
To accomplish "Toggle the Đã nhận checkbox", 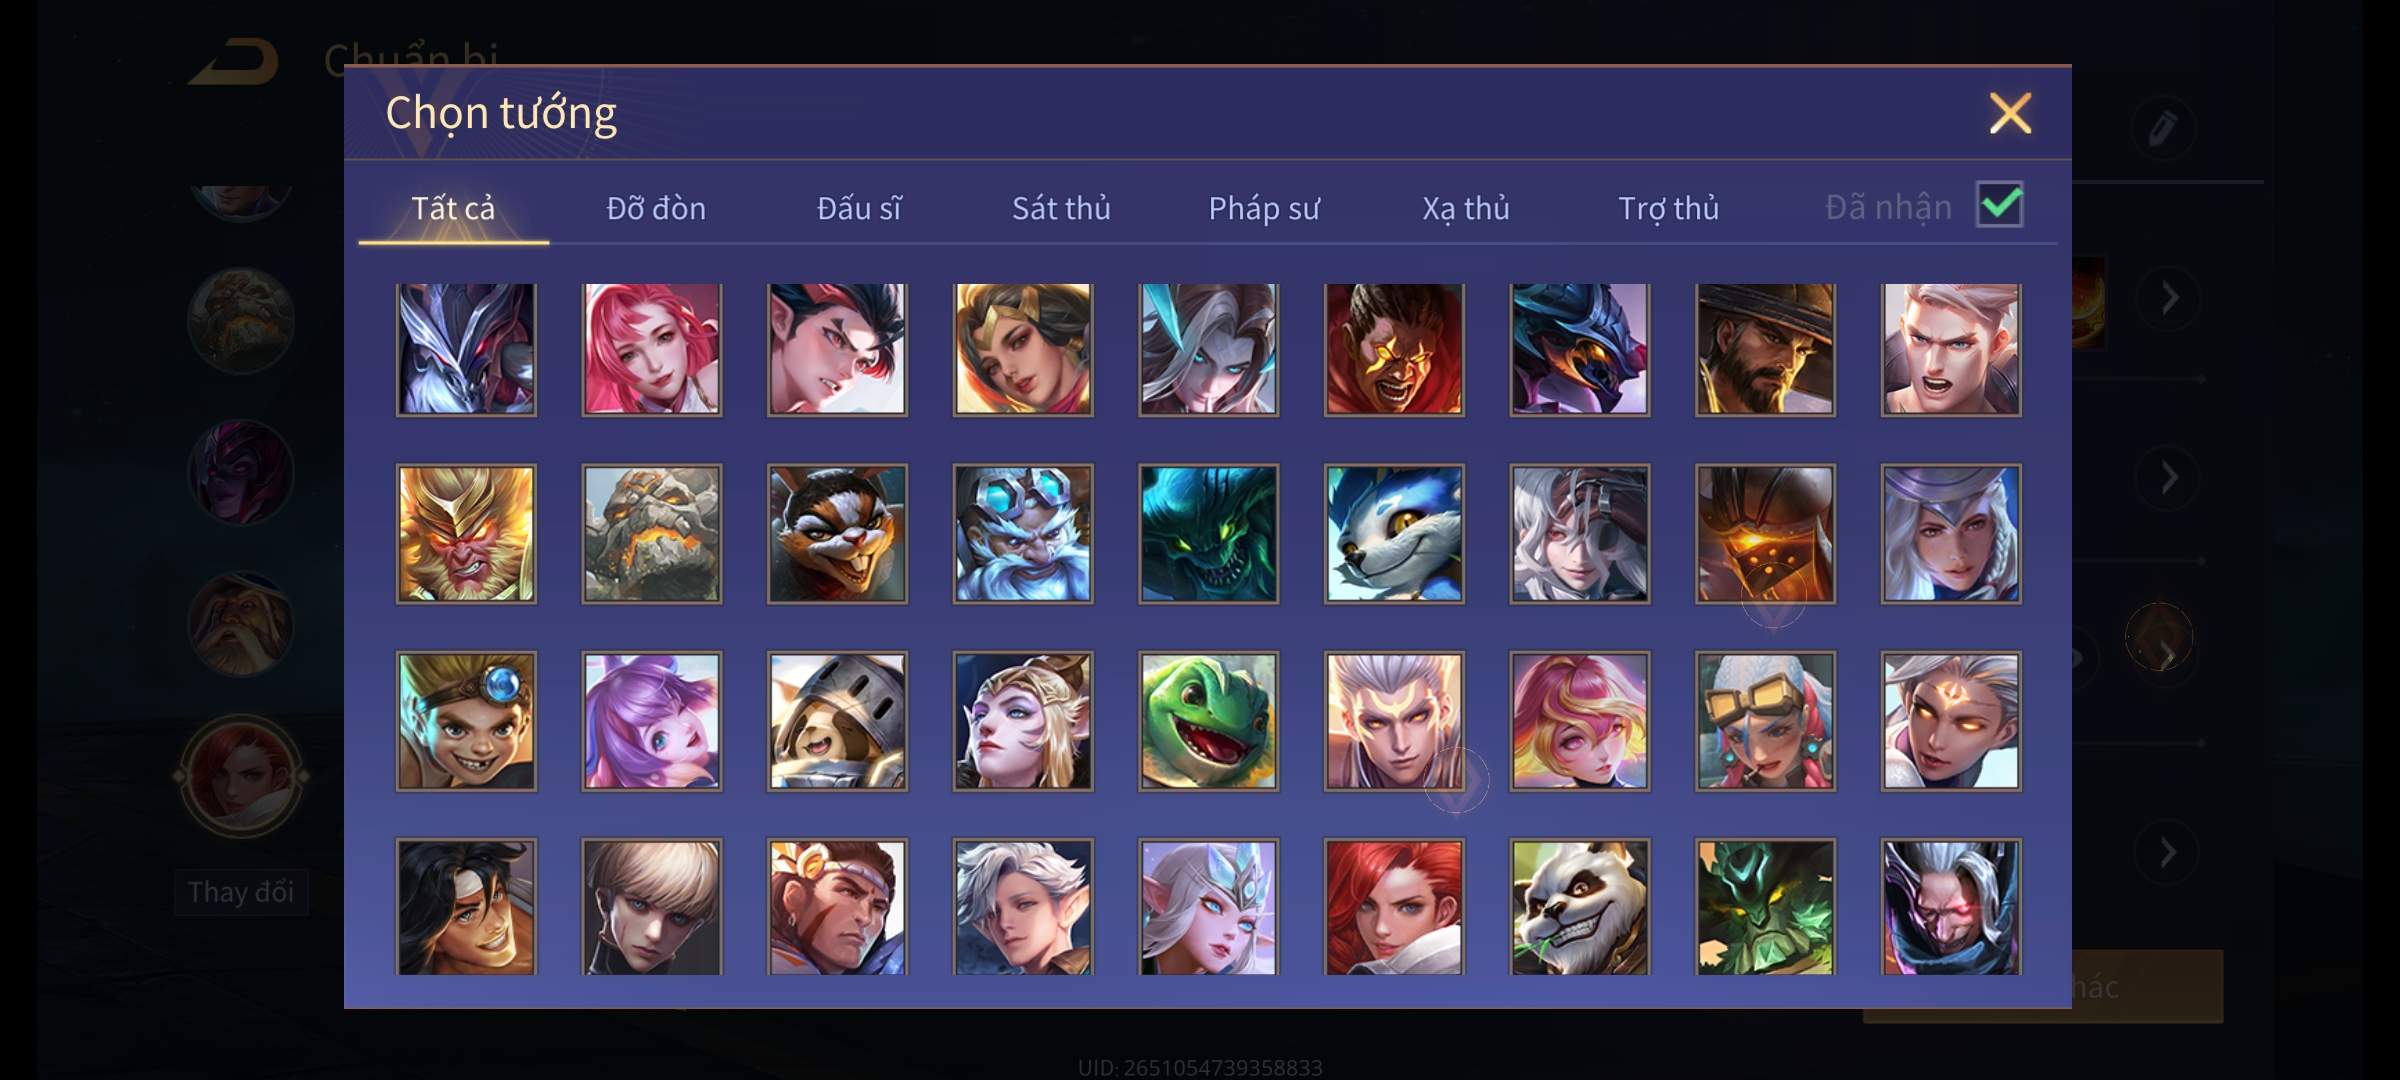I will click(x=2000, y=205).
